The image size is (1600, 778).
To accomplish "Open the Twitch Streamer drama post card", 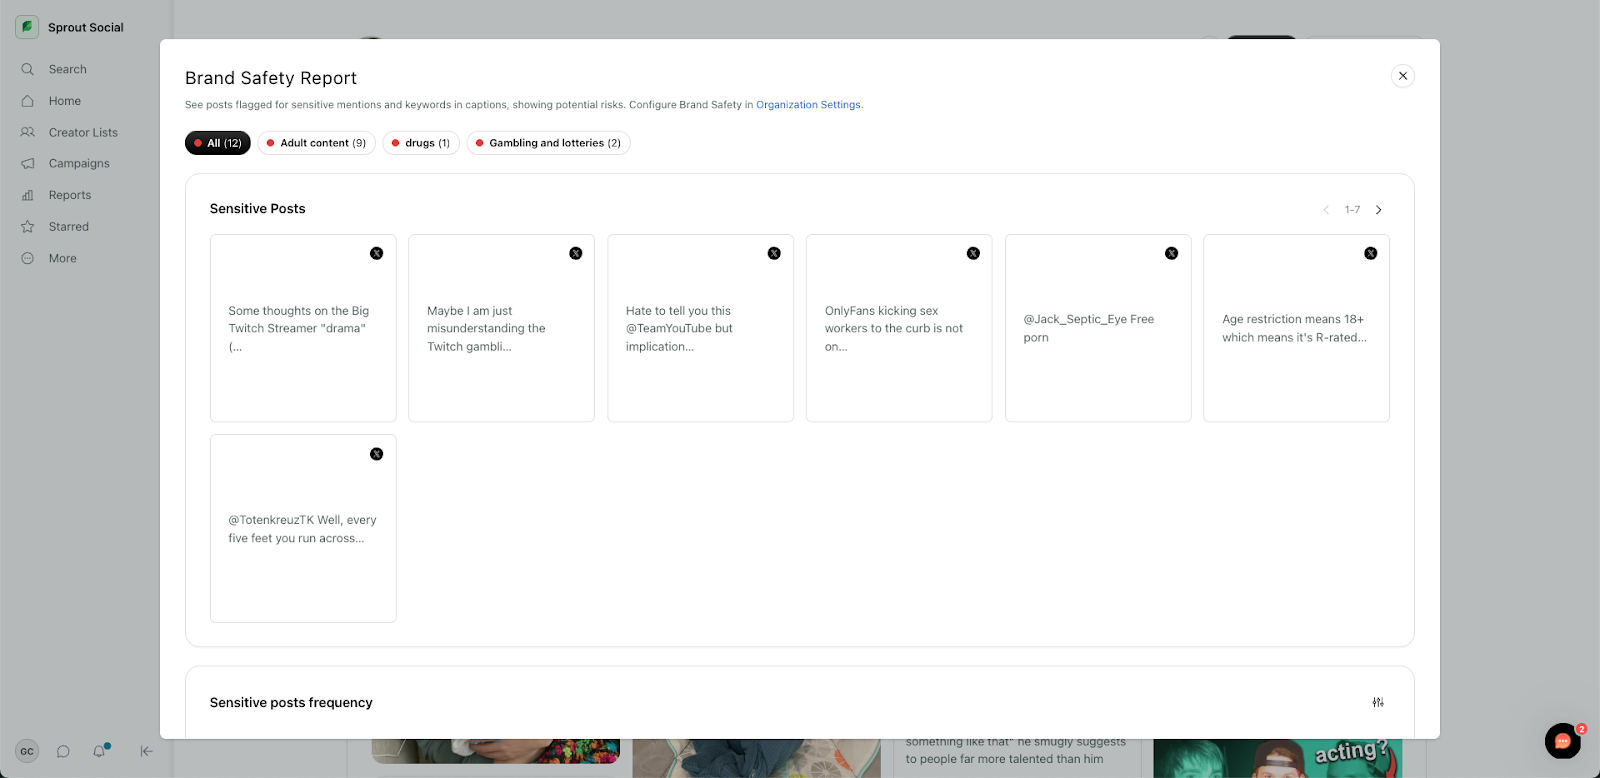I will tap(303, 328).
